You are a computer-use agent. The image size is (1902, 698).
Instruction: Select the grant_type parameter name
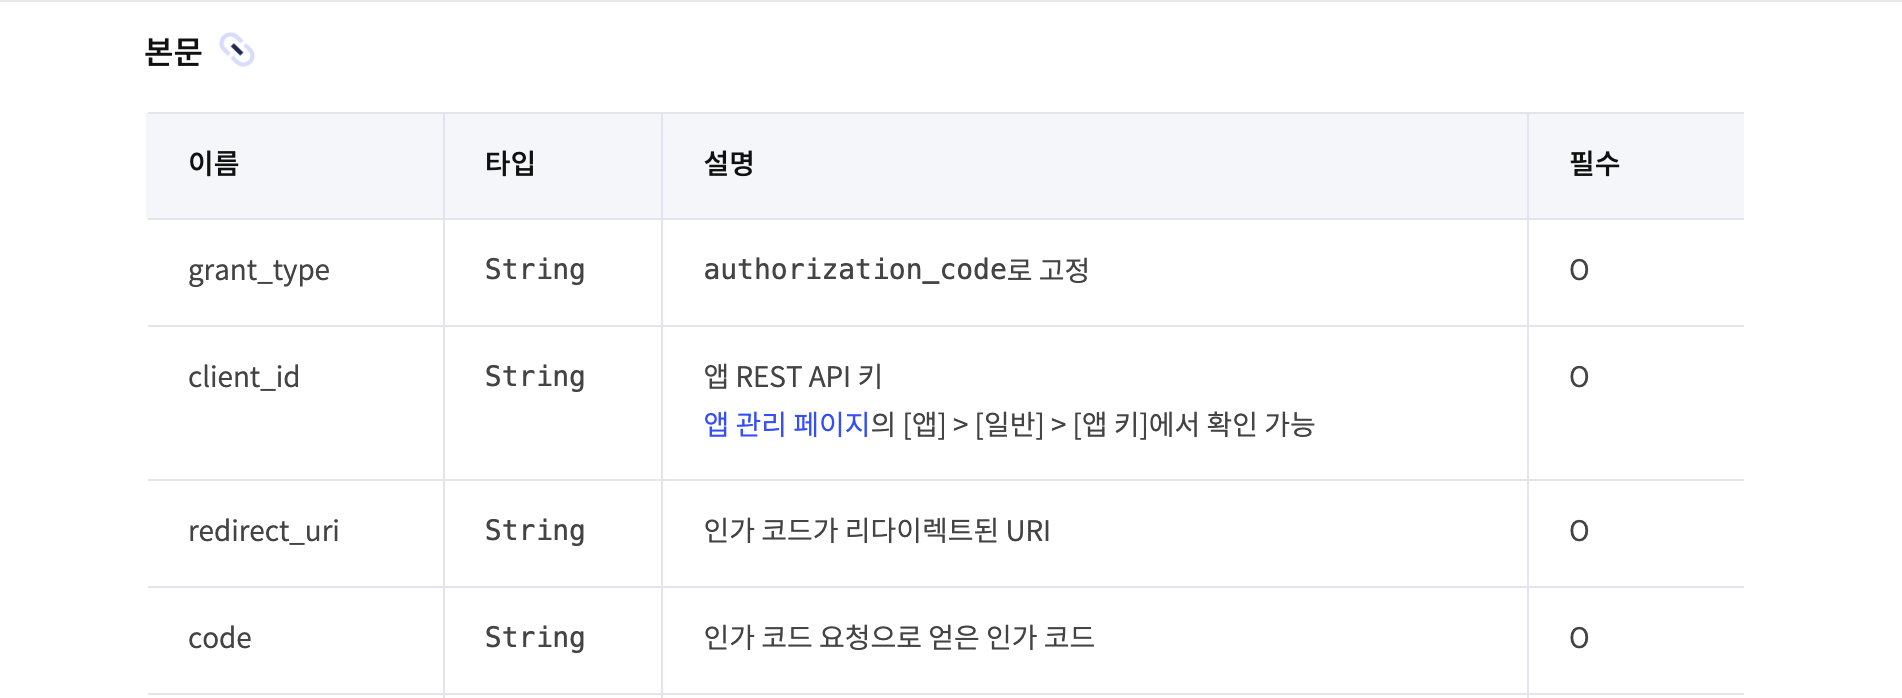(259, 270)
